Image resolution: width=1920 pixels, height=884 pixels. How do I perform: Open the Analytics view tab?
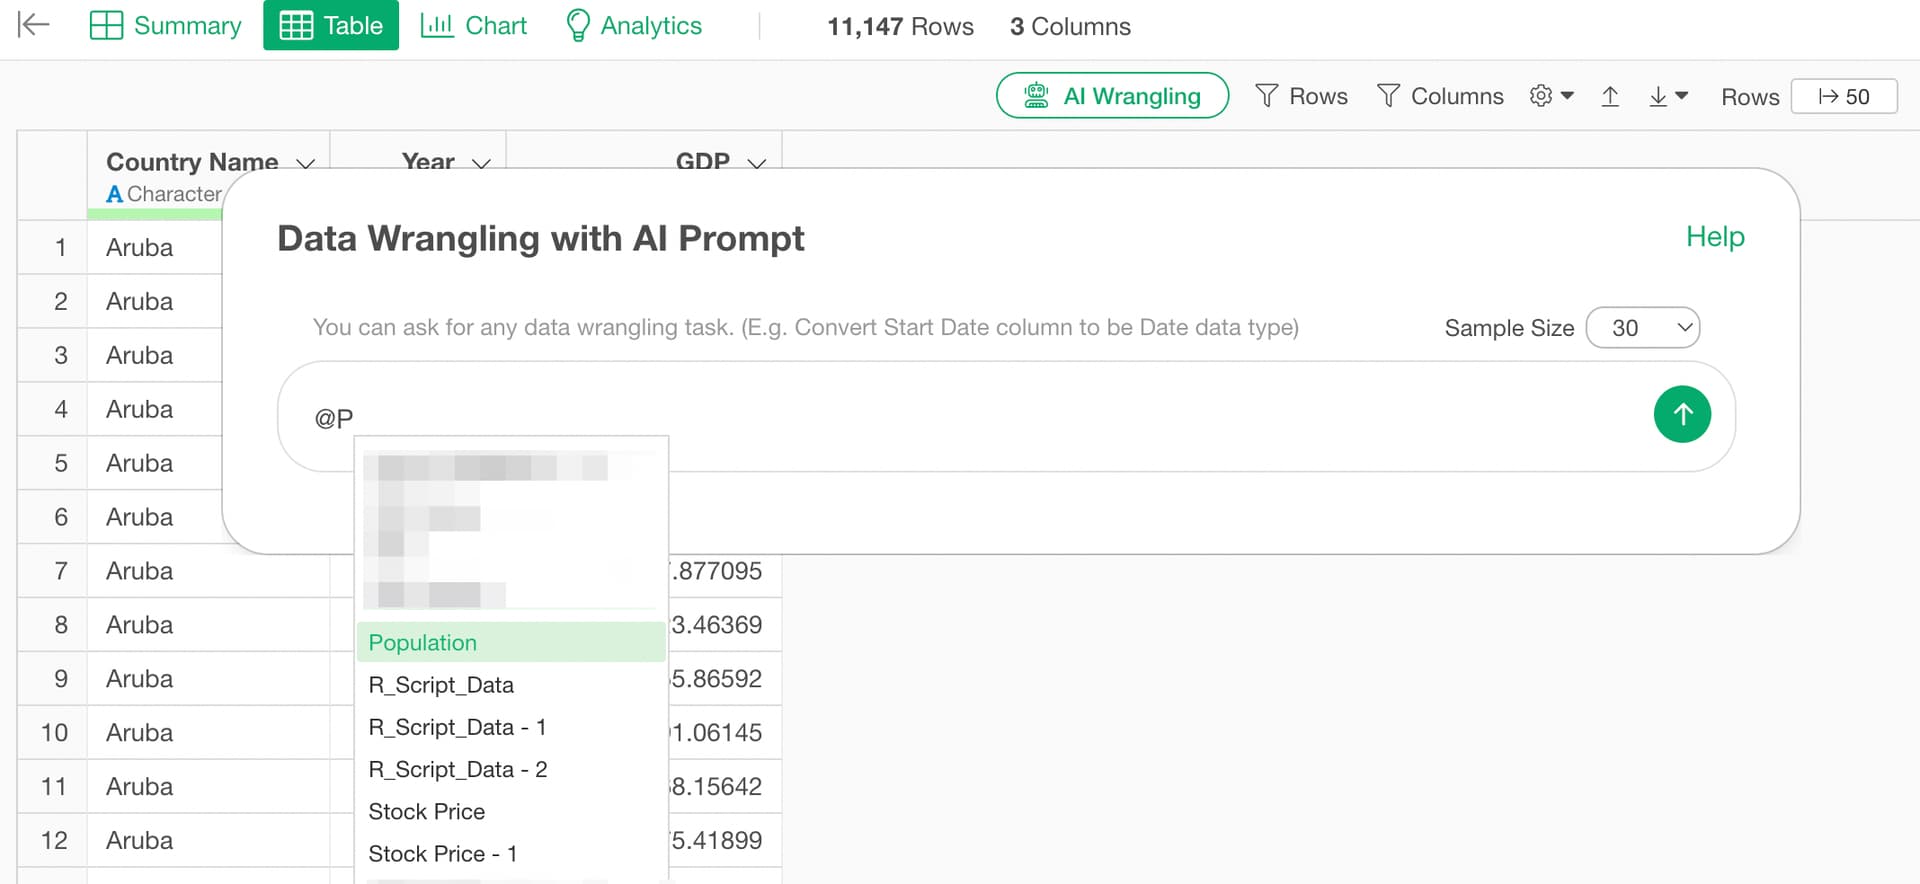point(634,26)
